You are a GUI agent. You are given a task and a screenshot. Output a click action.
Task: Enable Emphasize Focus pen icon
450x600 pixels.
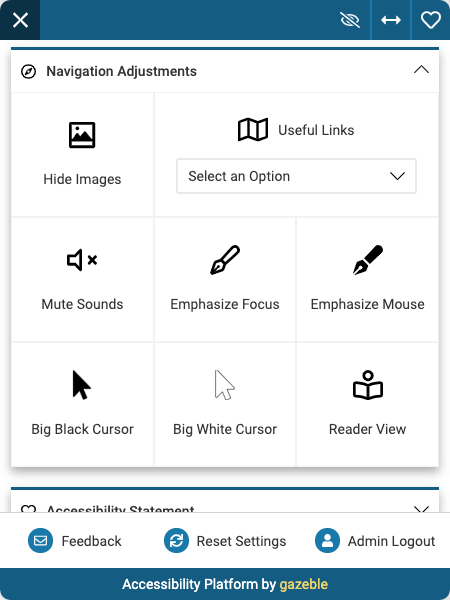click(225, 260)
